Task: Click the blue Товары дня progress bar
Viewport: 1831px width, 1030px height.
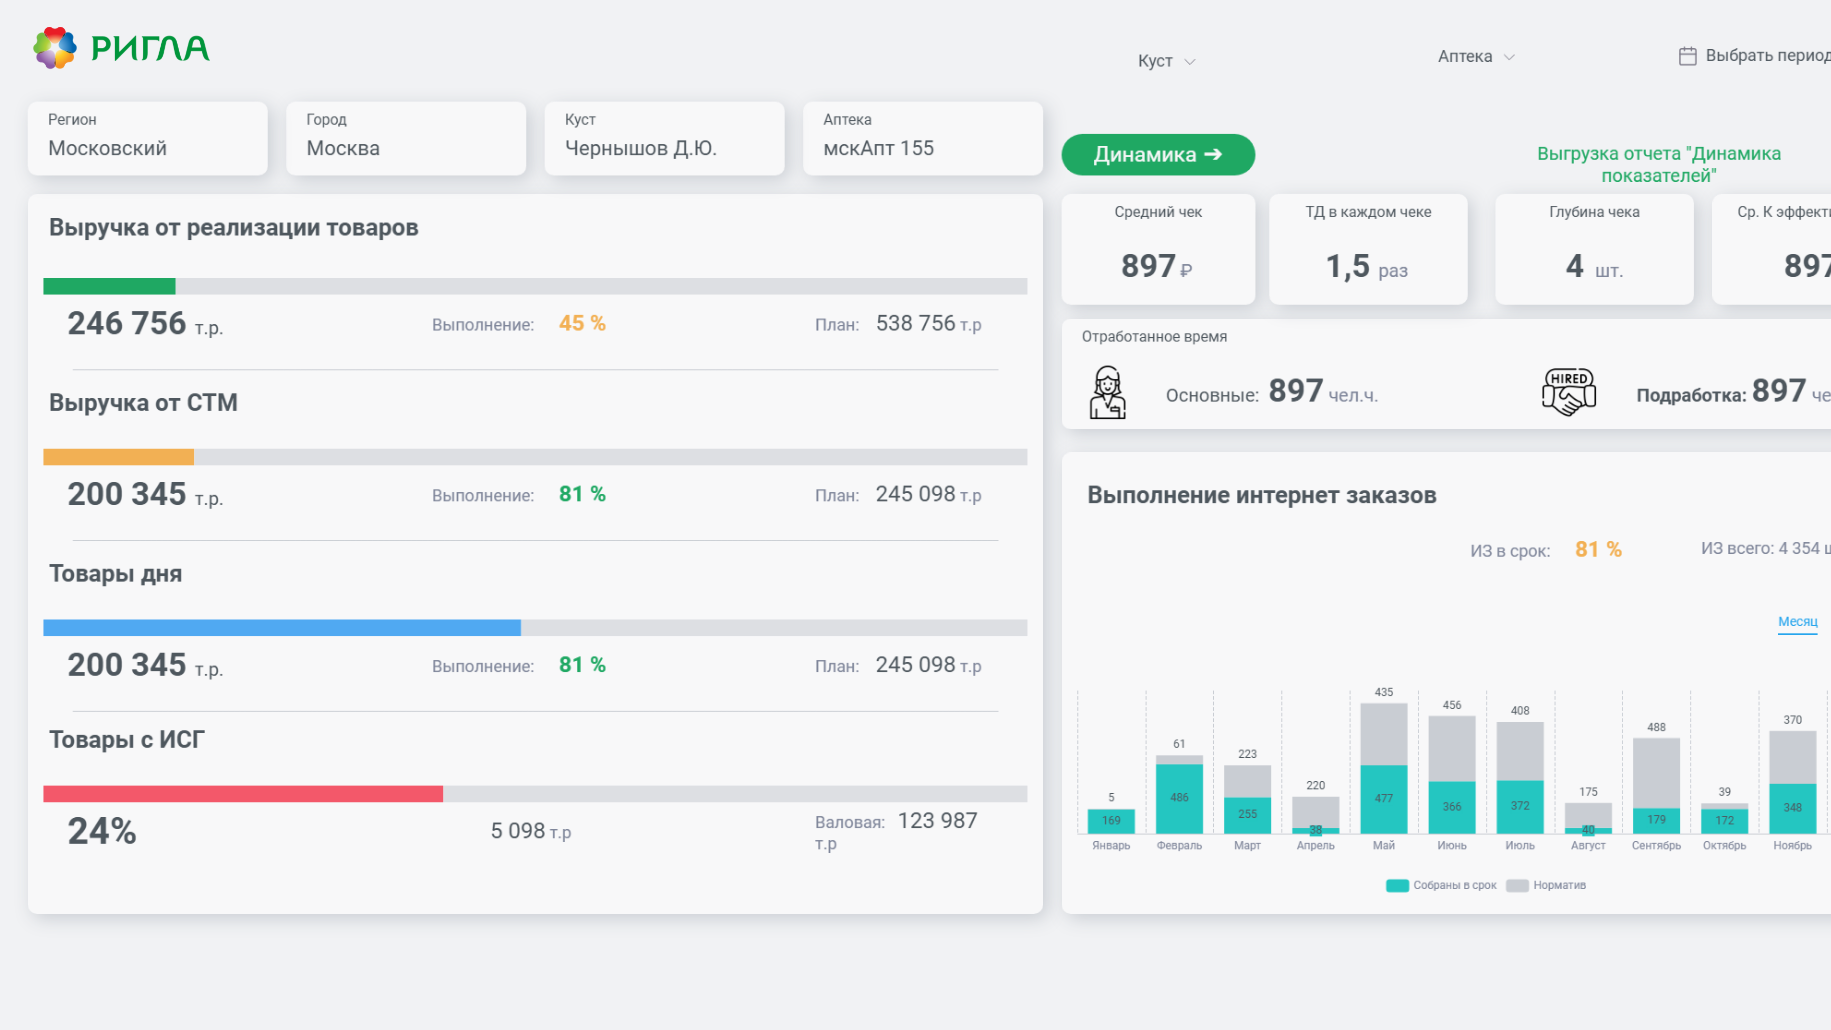Action: (282, 627)
